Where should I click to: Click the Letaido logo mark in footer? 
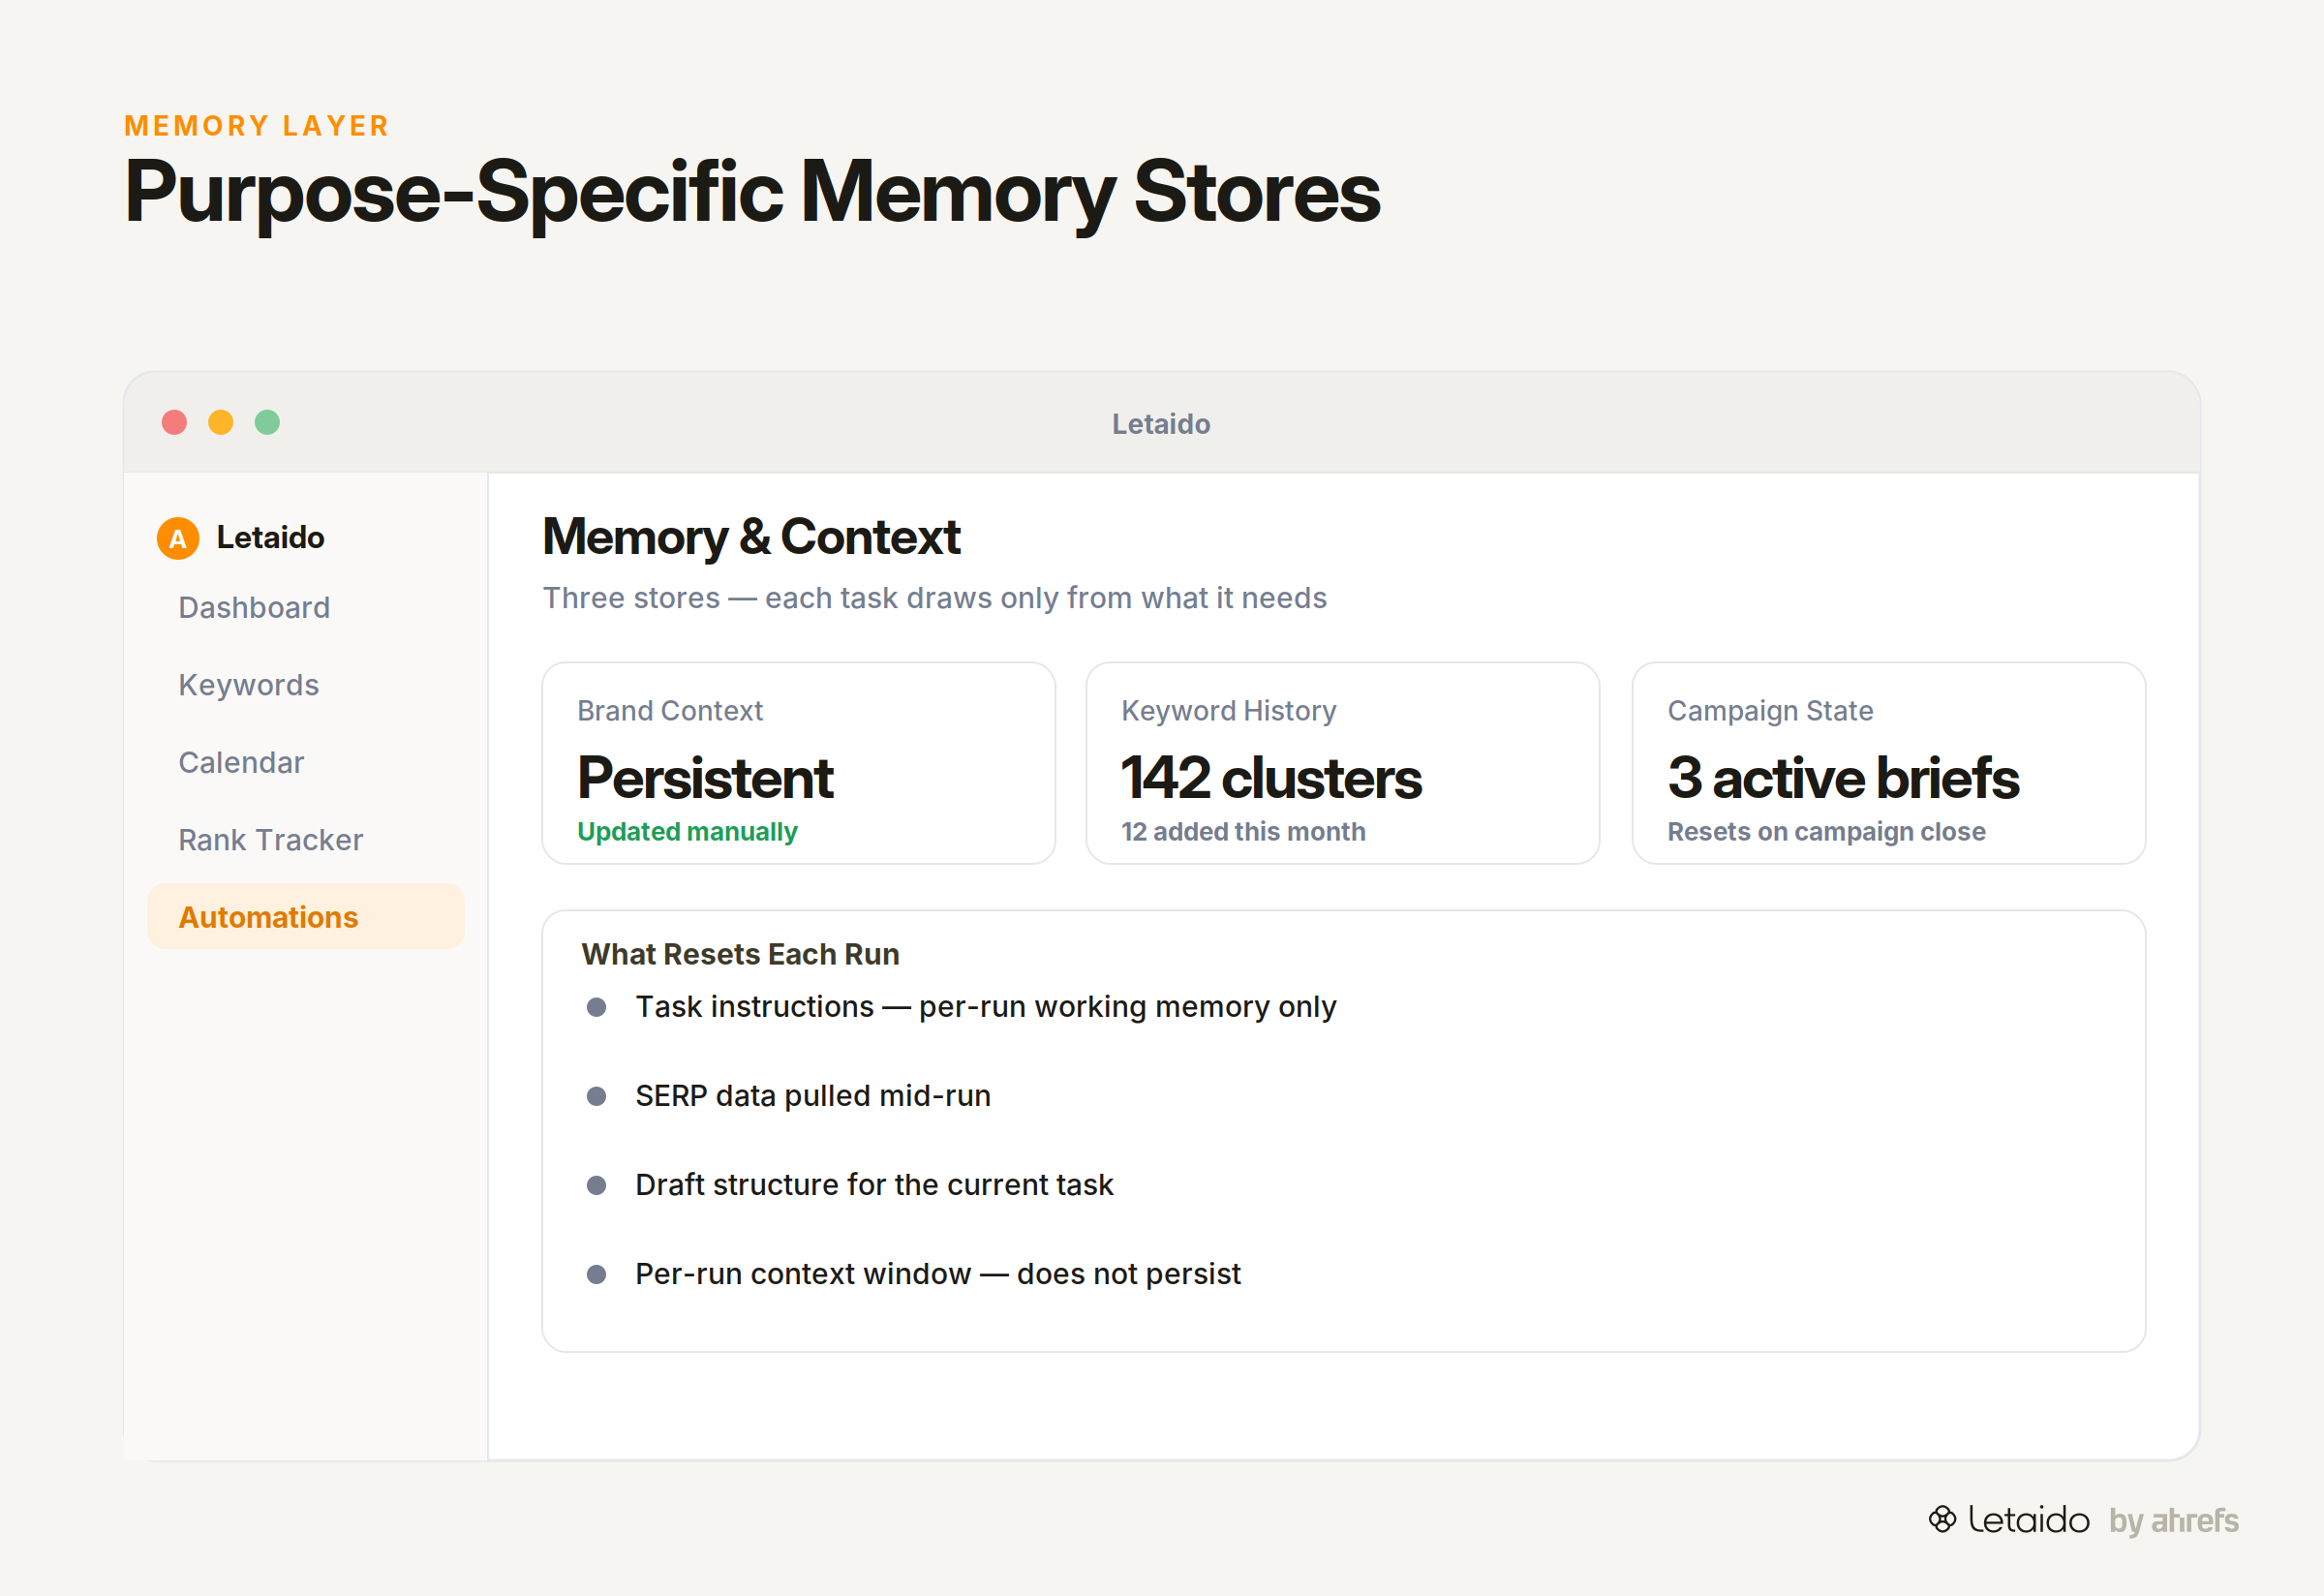coord(1942,1519)
